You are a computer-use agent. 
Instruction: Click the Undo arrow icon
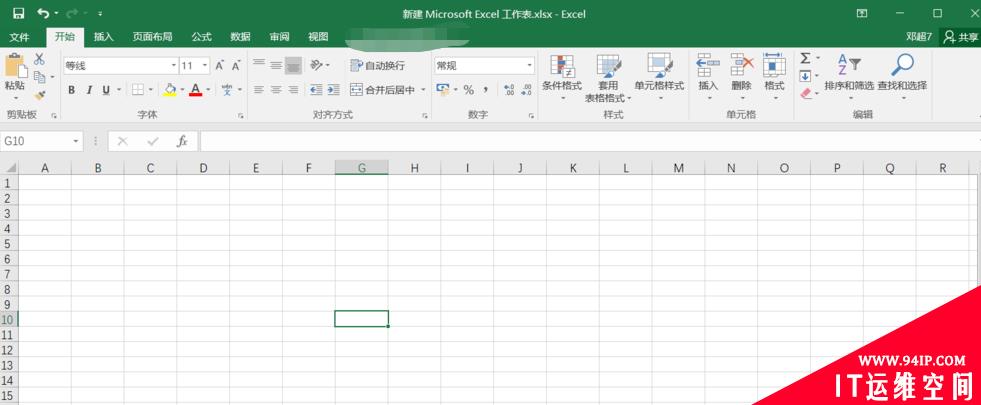tap(43, 13)
